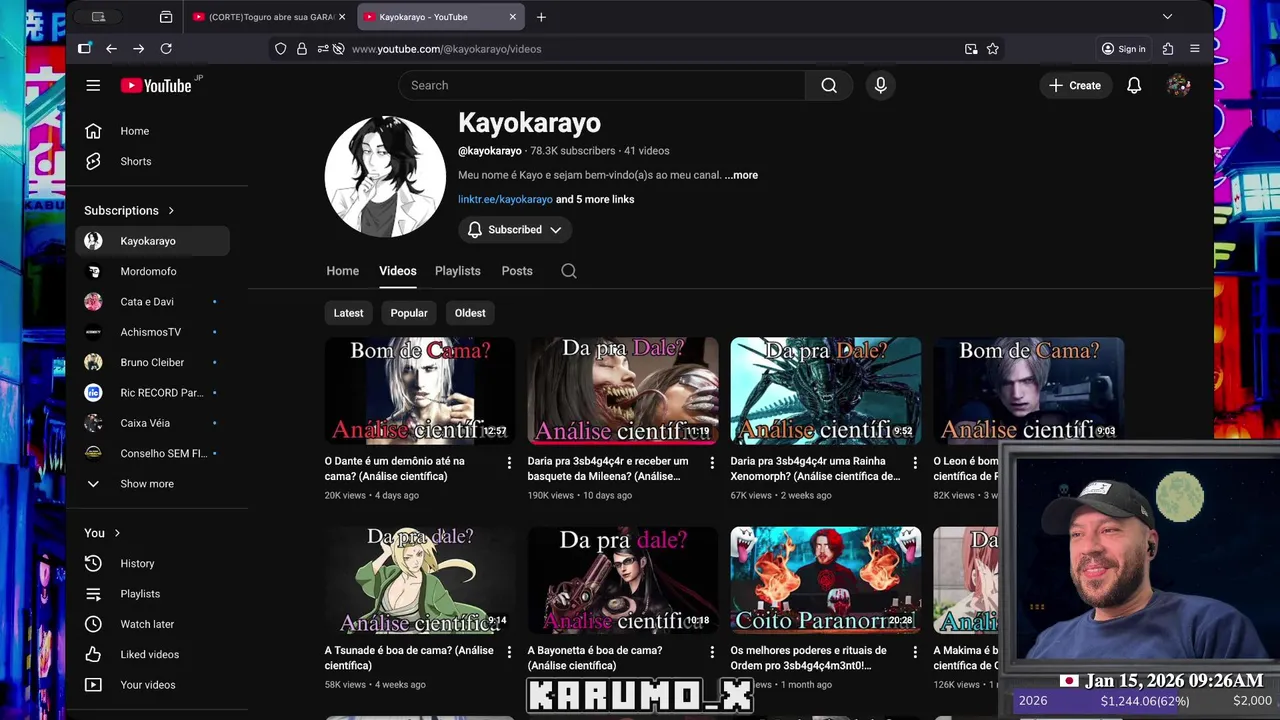Viewport: 1280px width, 720px height.
Task: Click the browser Sign in button
Action: point(1123,49)
